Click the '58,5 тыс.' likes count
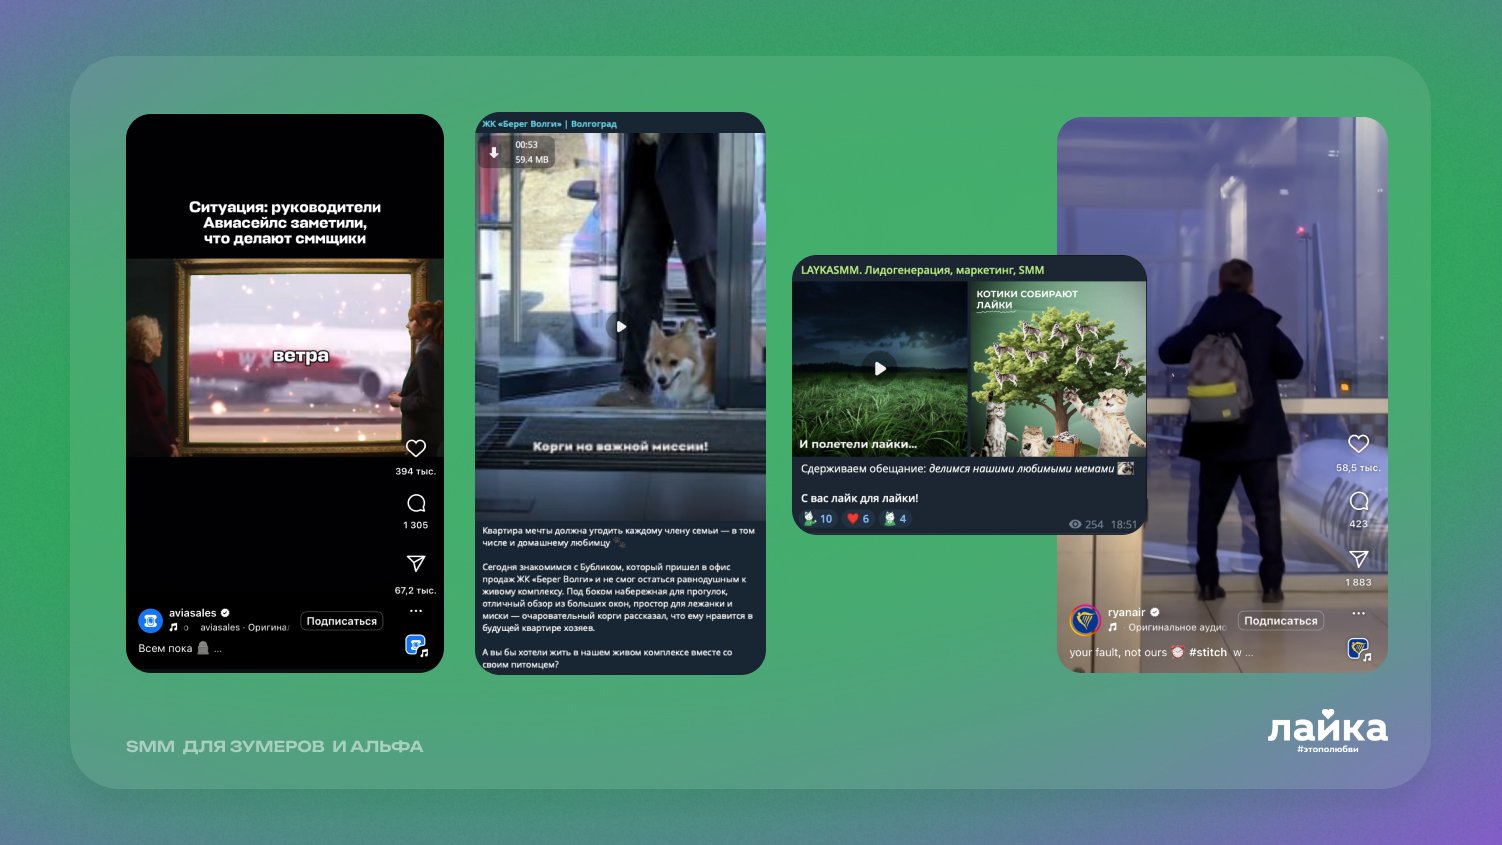The height and width of the screenshot is (845, 1502). click(1358, 468)
